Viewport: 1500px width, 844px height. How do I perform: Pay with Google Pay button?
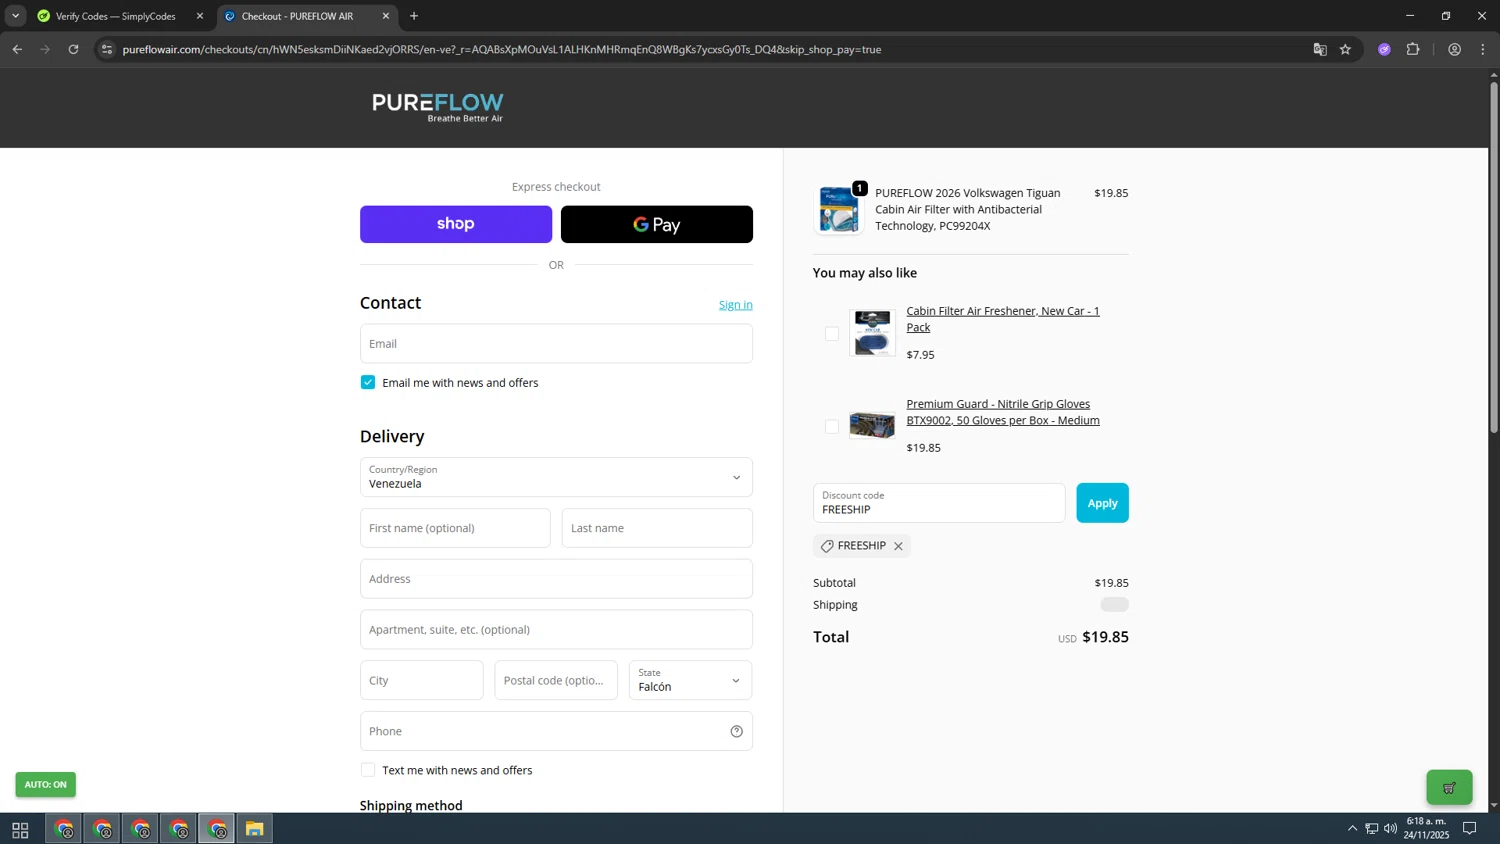click(x=657, y=224)
